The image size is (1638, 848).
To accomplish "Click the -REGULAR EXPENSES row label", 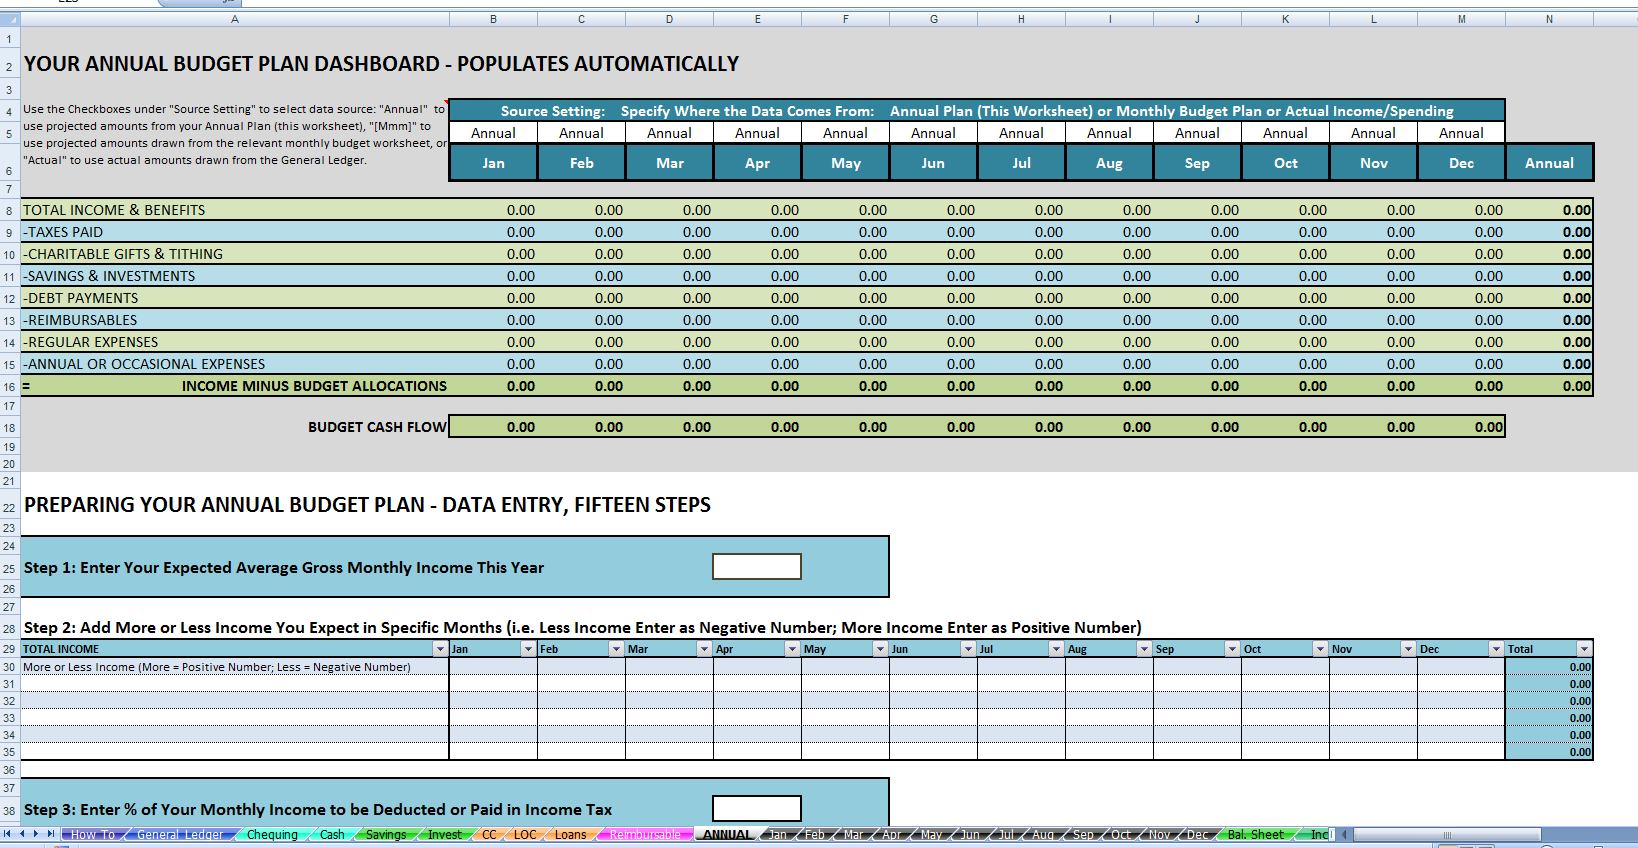I will (x=91, y=342).
